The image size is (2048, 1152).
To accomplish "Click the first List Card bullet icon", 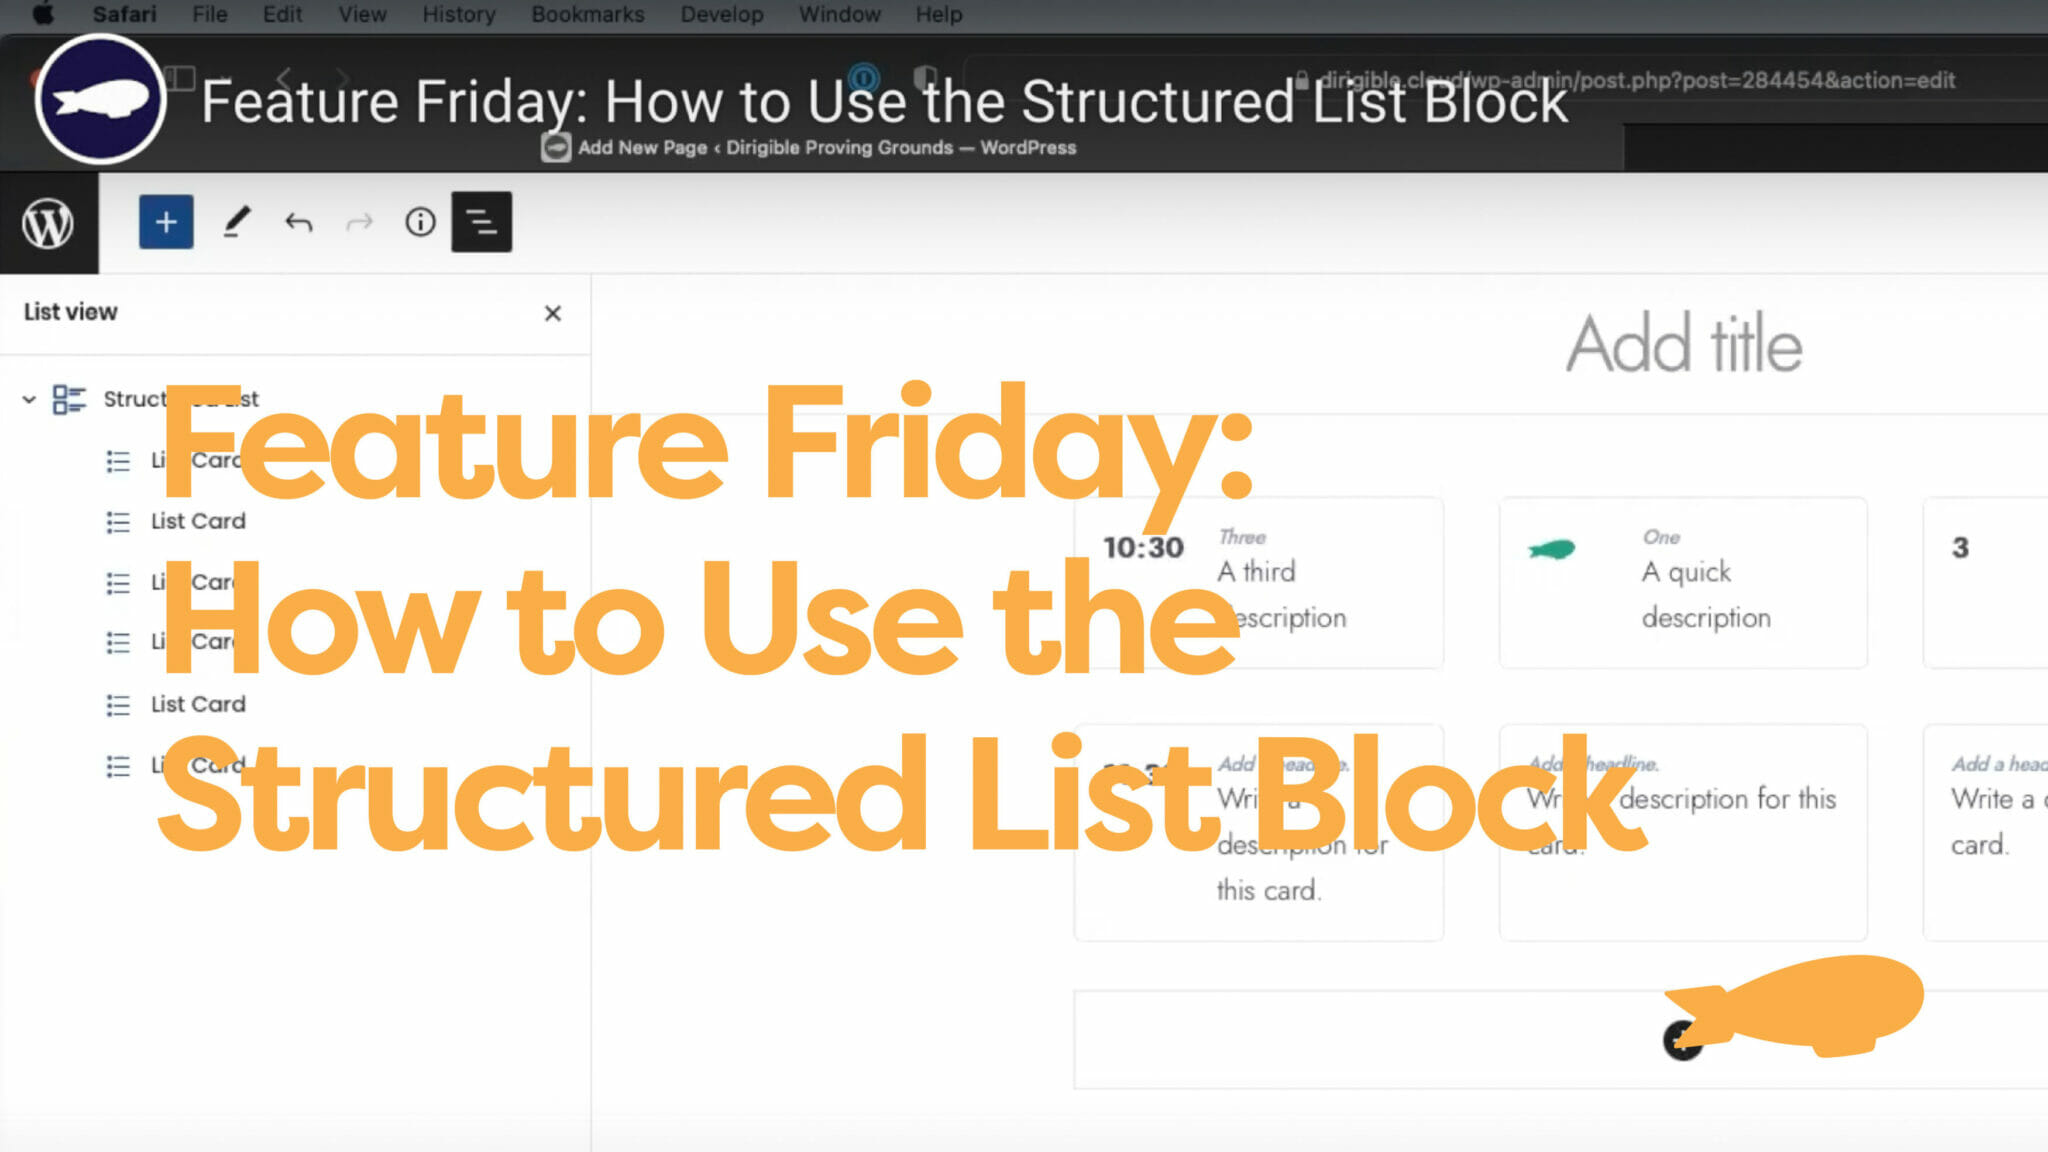I will [117, 461].
